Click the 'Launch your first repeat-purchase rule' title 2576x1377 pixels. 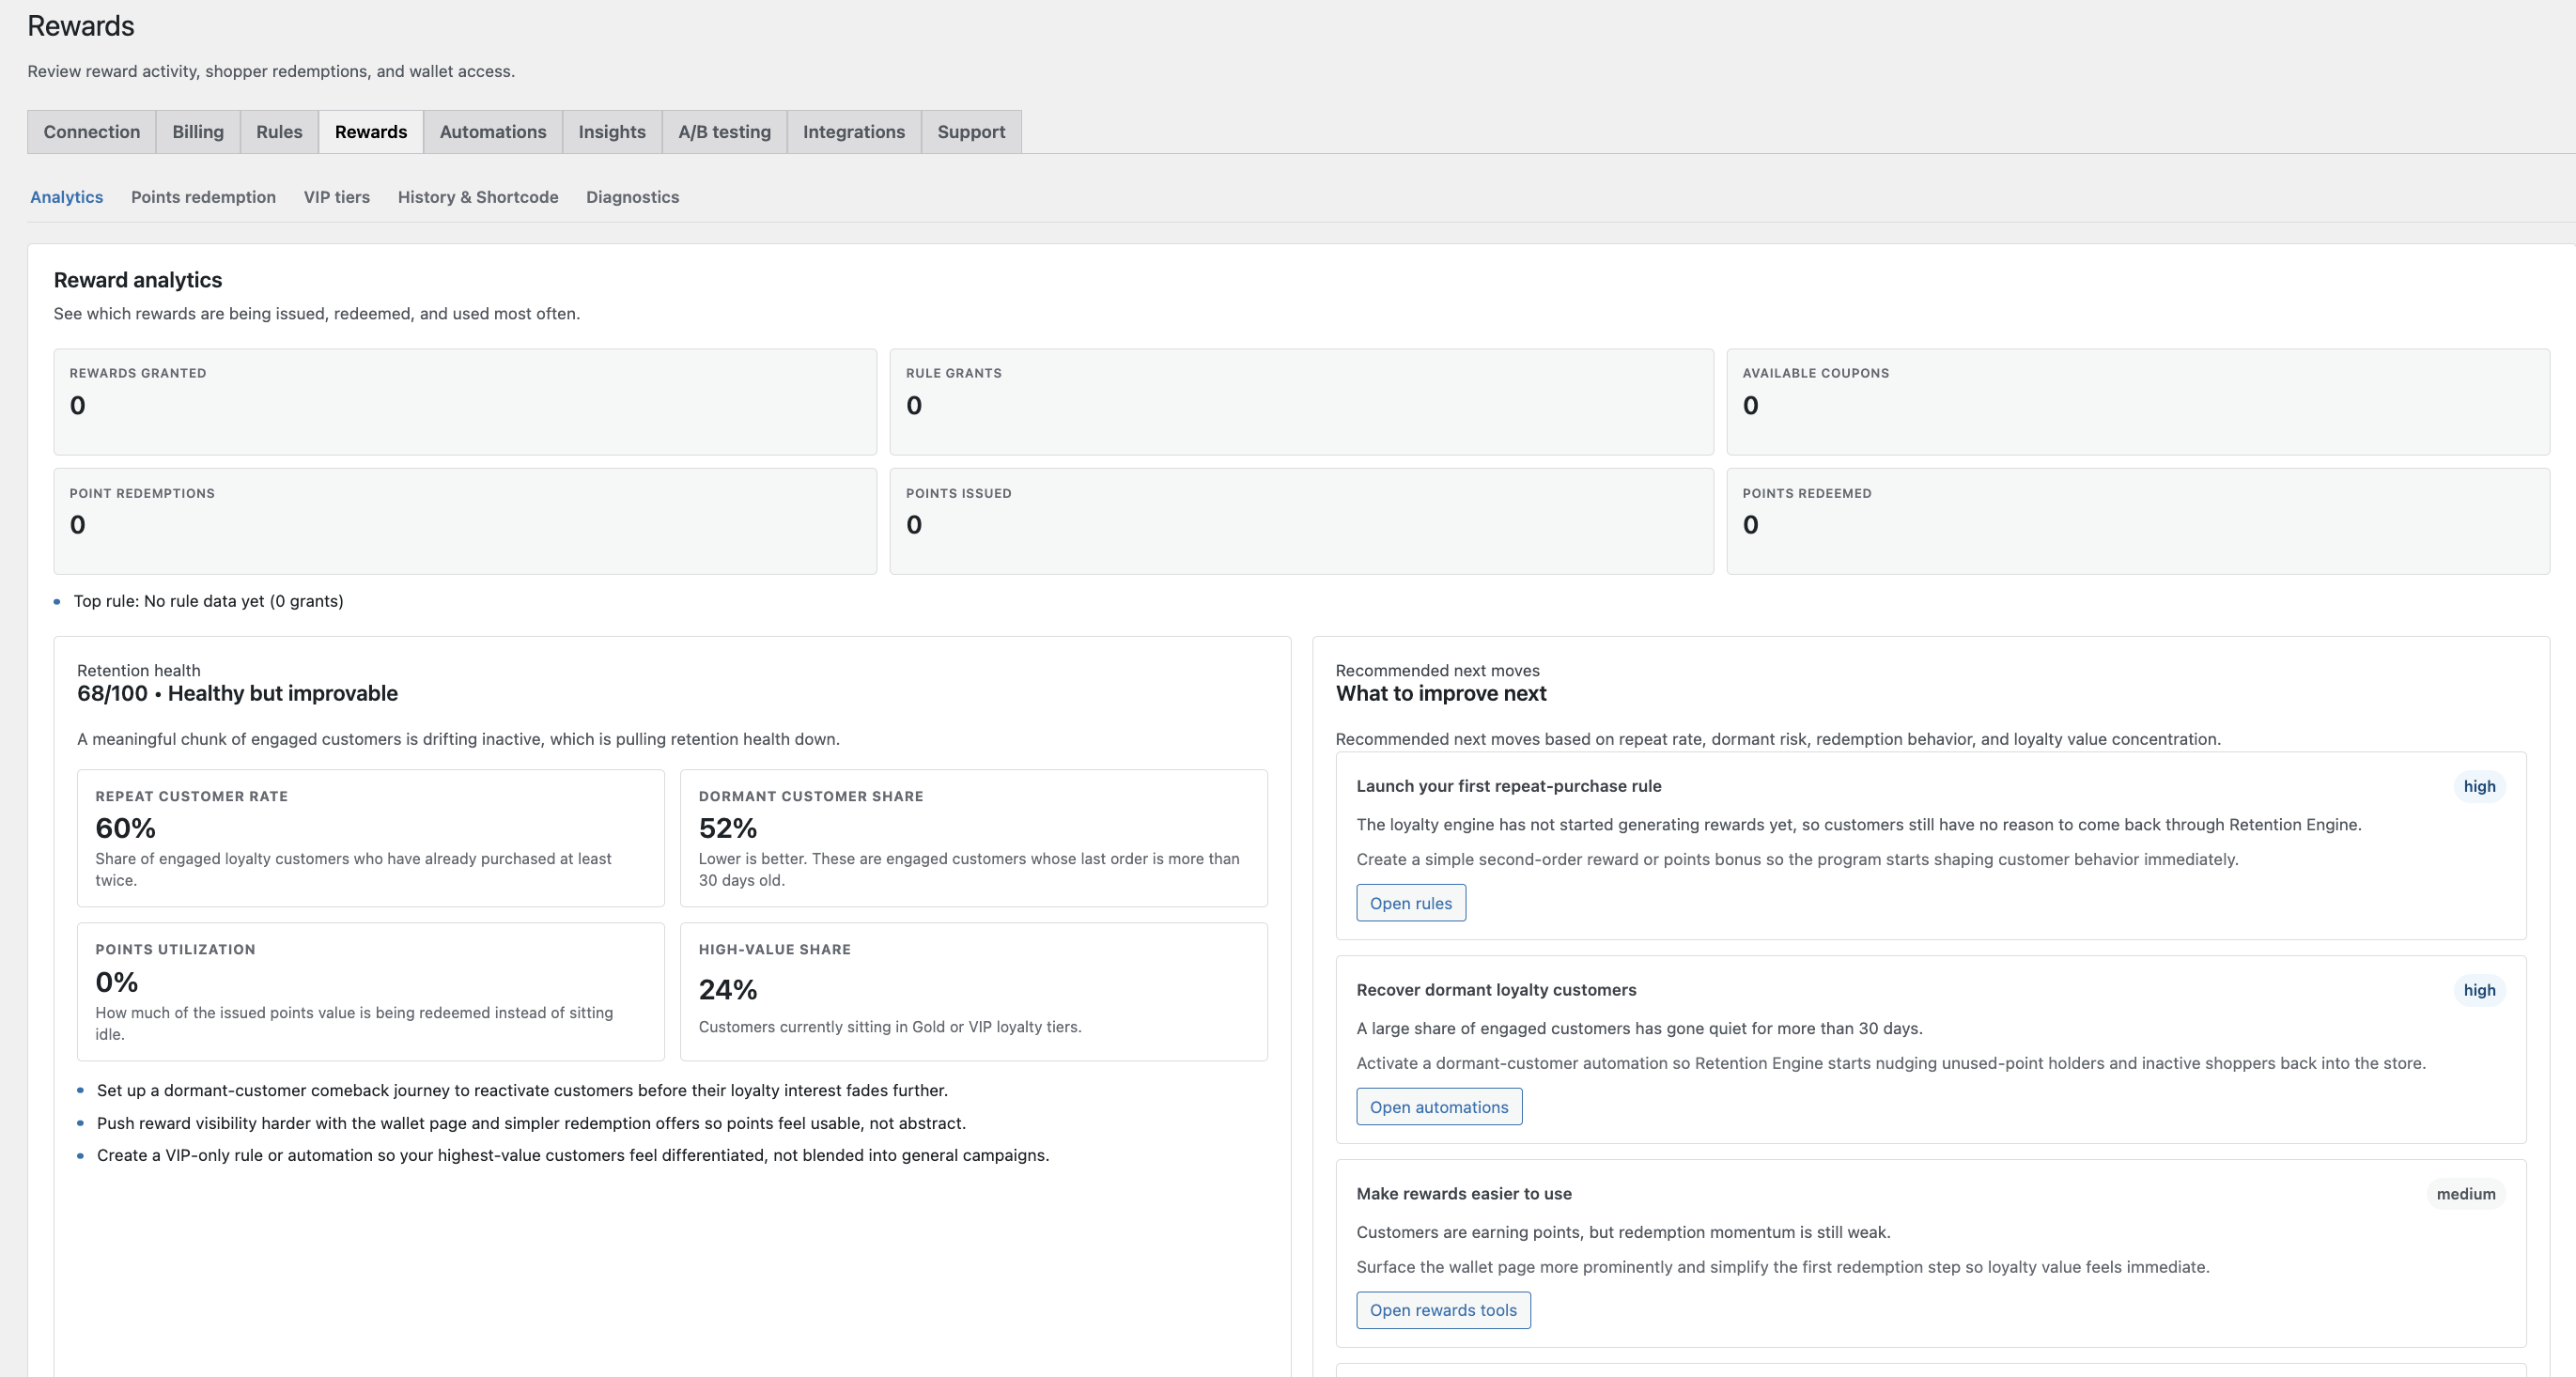pos(1508,786)
